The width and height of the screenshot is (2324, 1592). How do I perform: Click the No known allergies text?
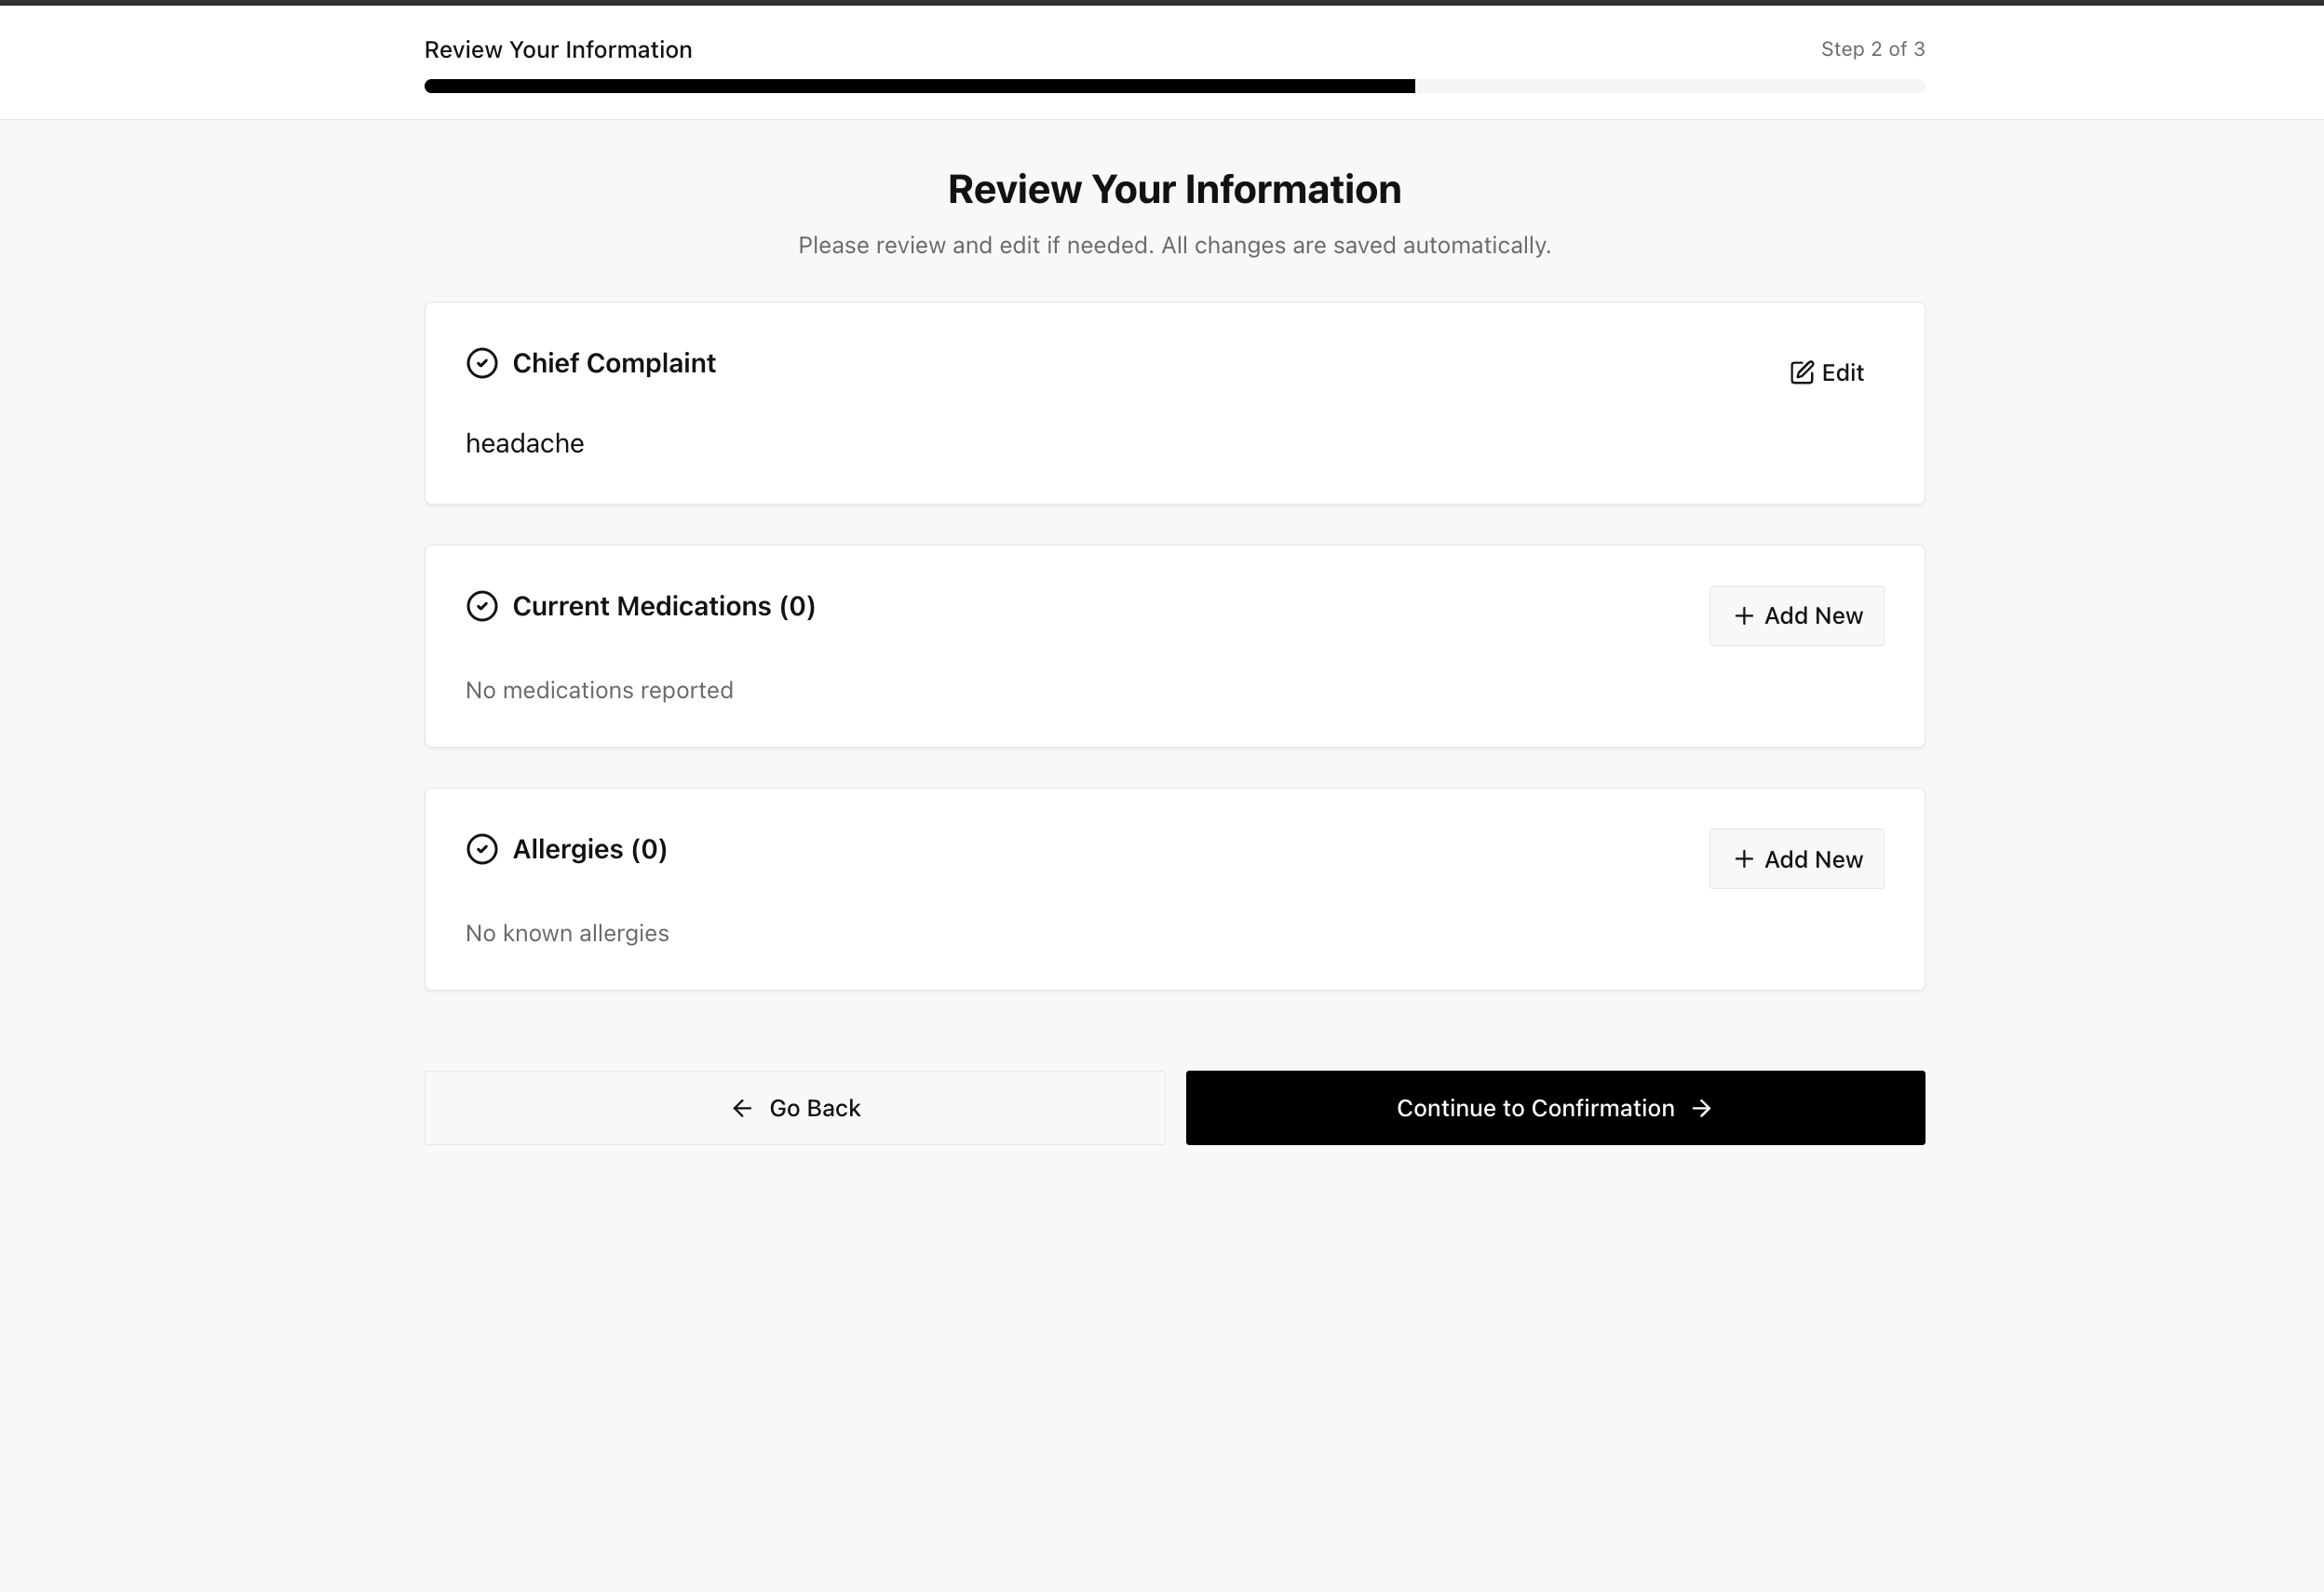click(x=567, y=932)
